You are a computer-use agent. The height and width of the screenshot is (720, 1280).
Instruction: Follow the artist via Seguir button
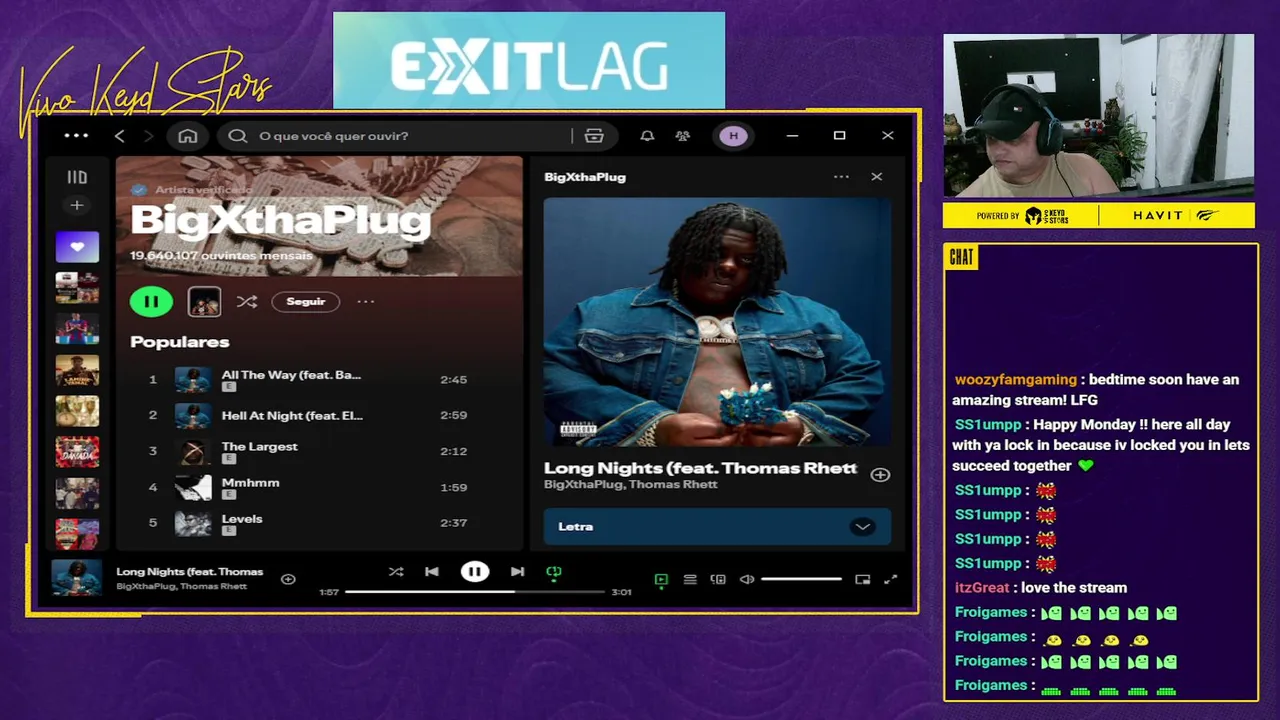click(x=306, y=301)
